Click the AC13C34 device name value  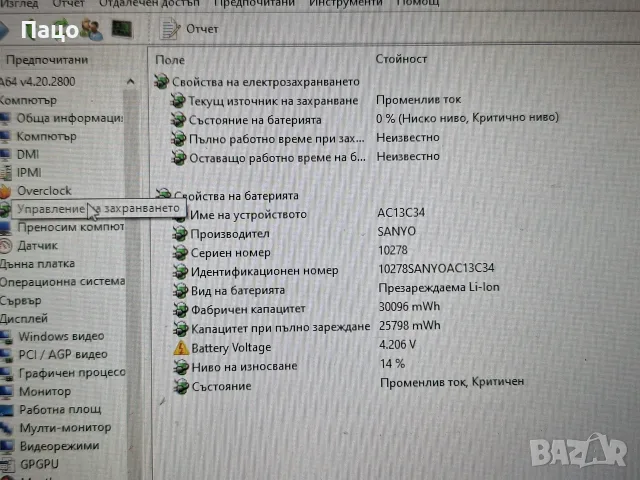pos(401,213)
